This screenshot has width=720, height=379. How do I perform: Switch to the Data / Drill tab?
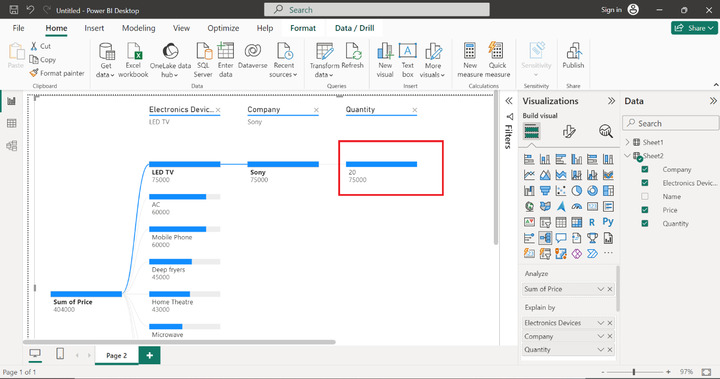click(354, 28)
